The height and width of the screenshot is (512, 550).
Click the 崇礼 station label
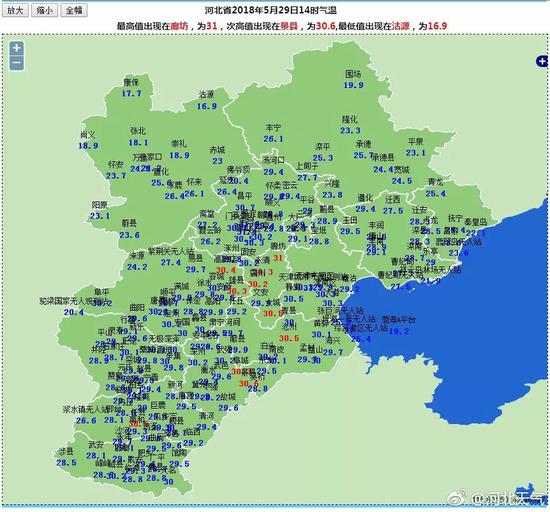179,143
